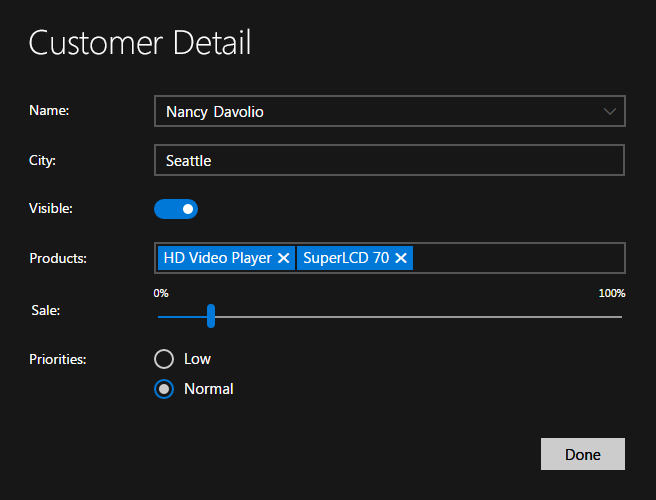Select the Low priority radio button

(164, 359)
